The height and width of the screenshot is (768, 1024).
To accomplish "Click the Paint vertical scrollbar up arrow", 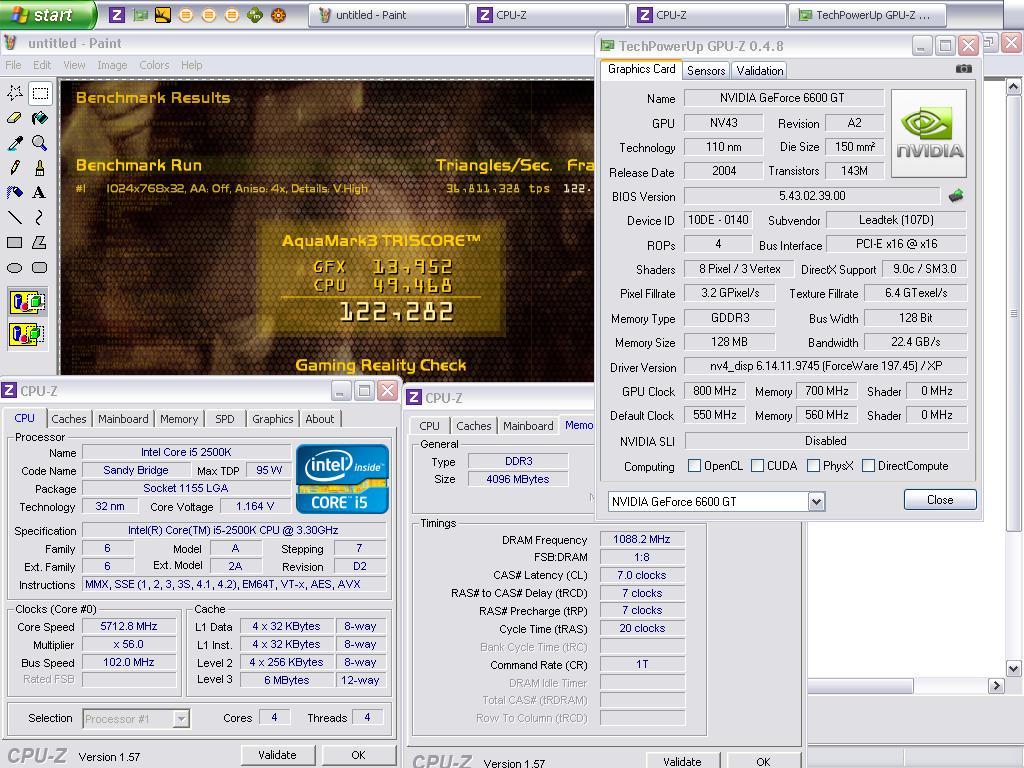I will tap(1013, 86).
